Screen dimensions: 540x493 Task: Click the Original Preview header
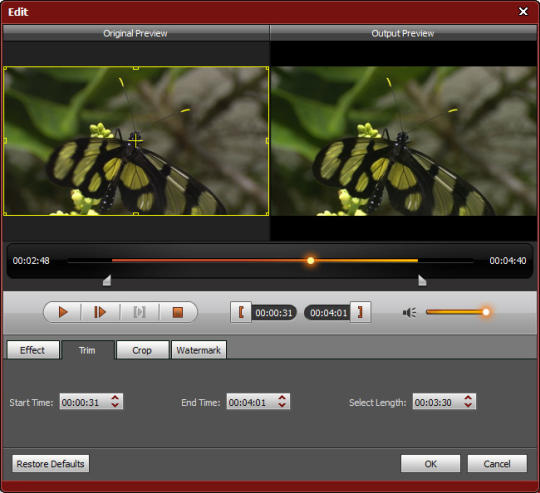tap(135, 33)
